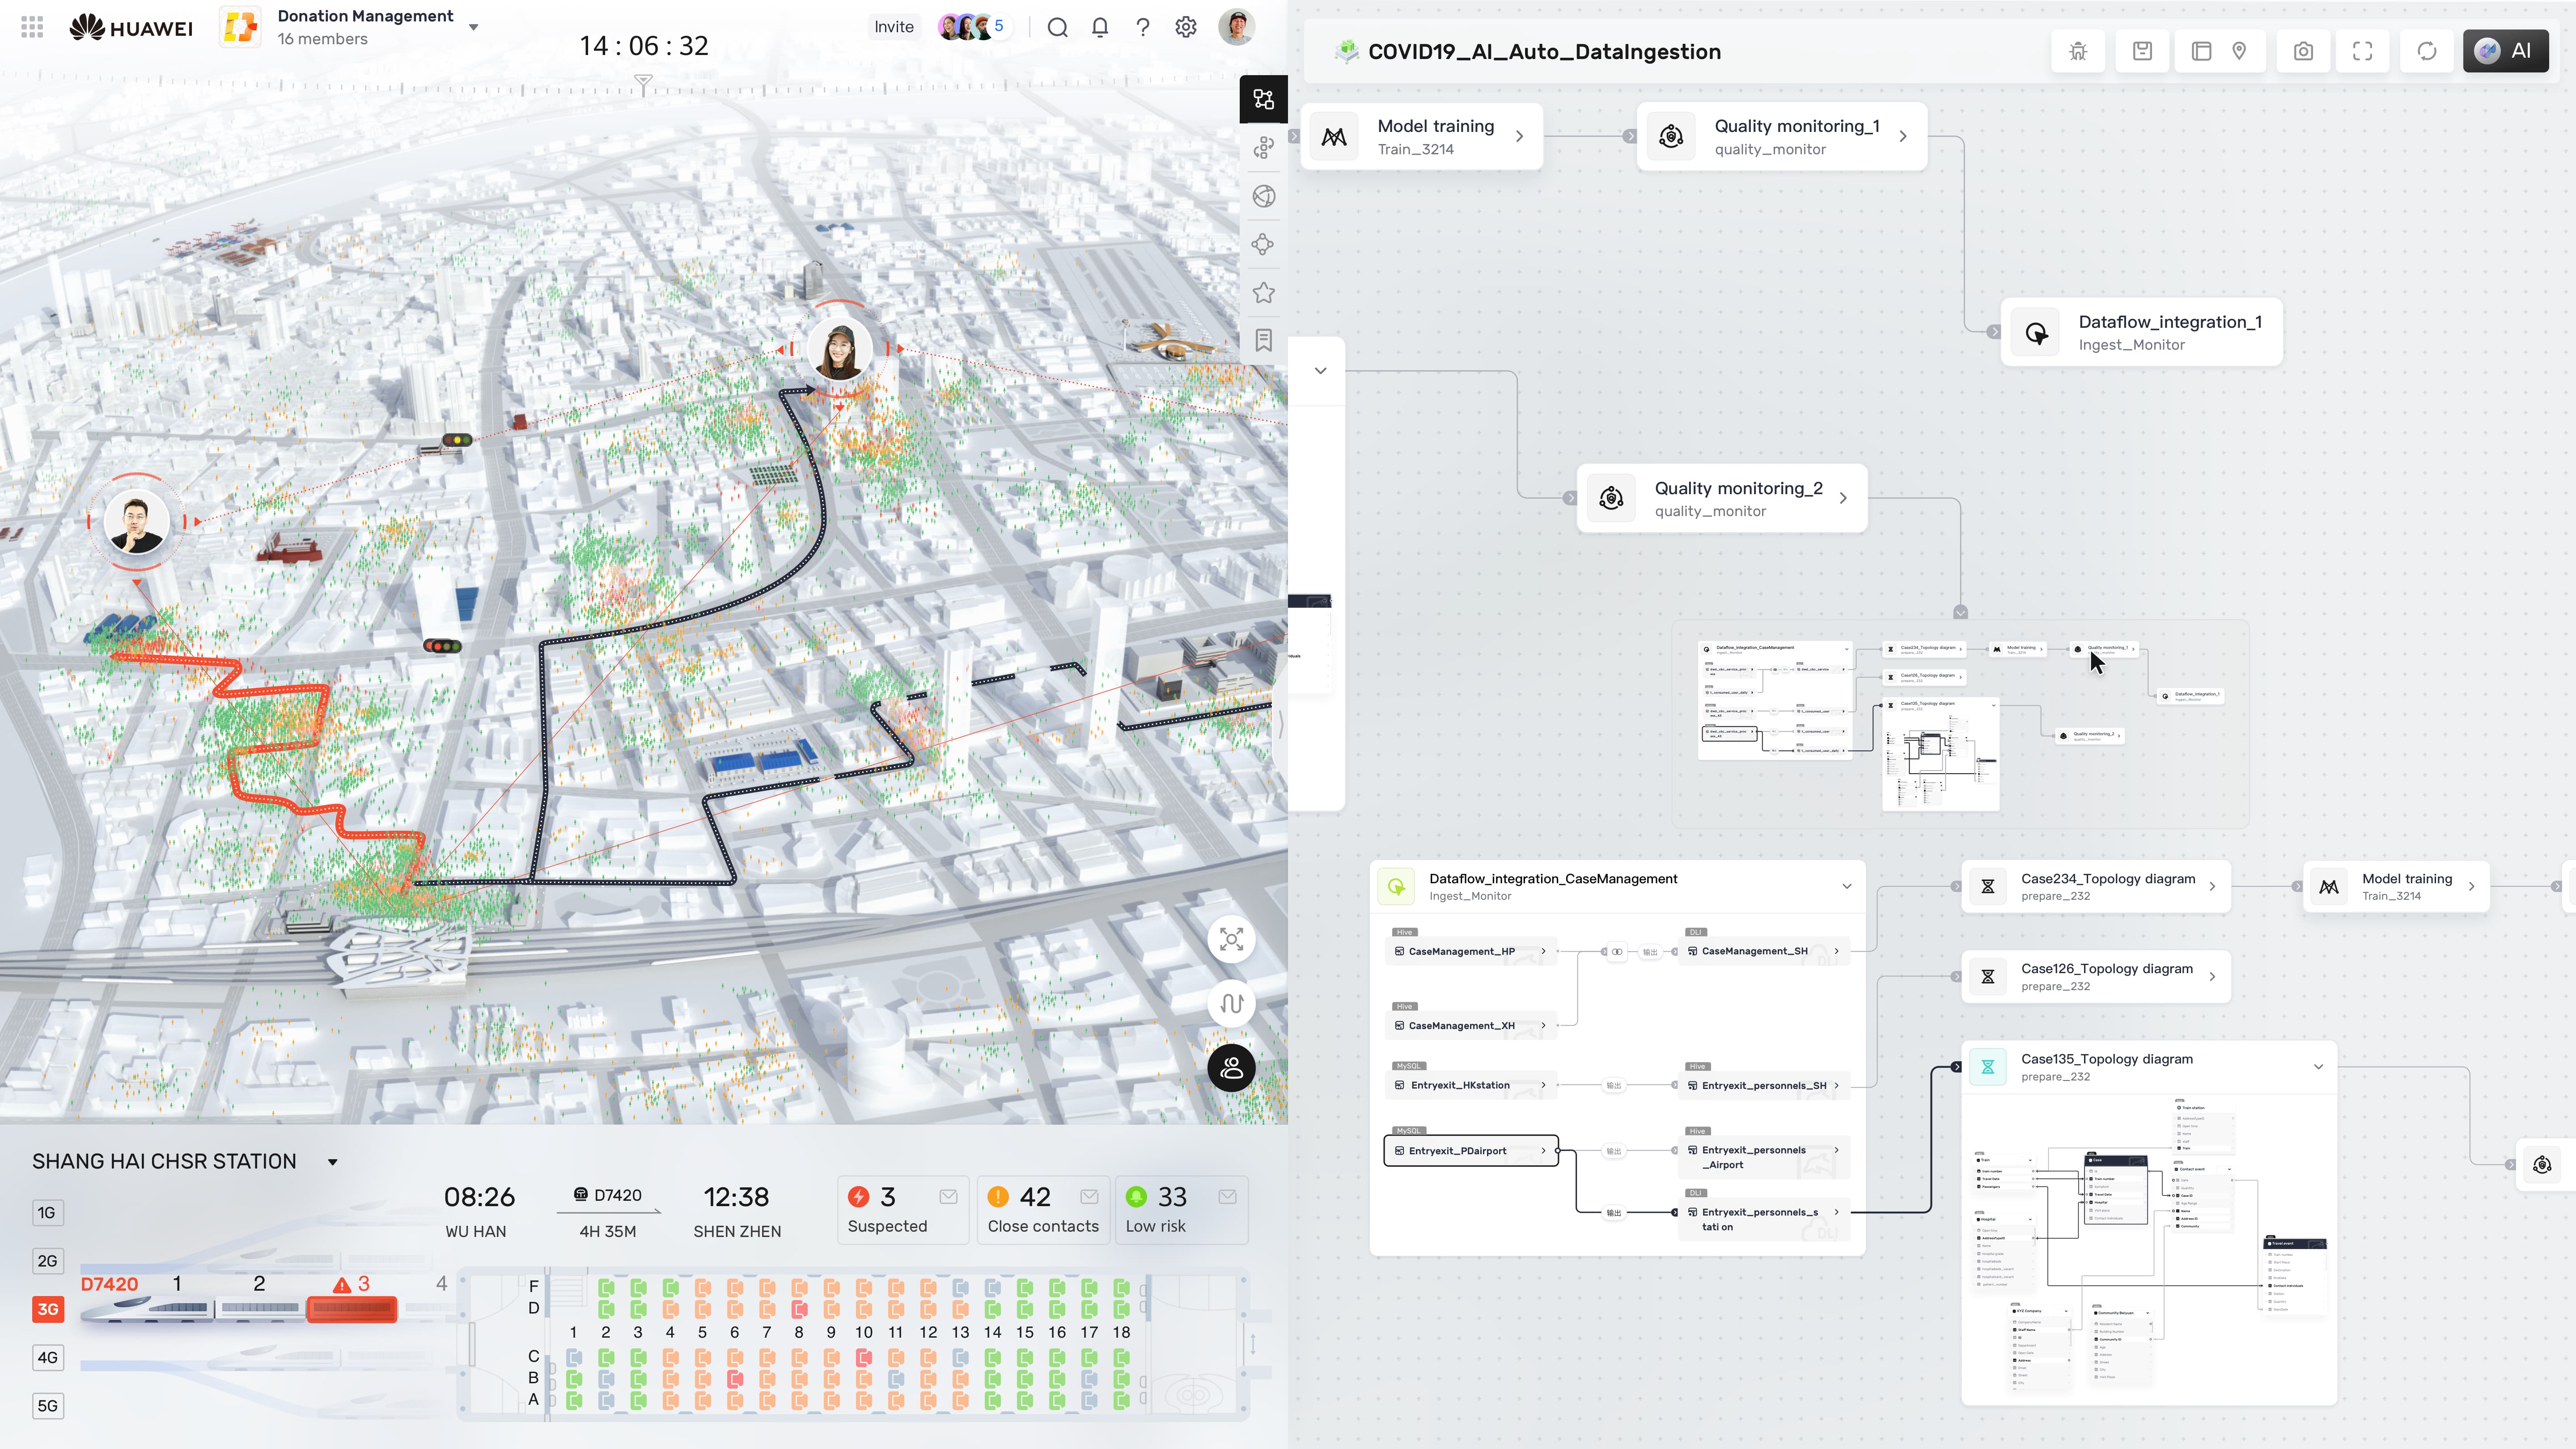This screenshot has height=1449, width=2576.
Task: Enter fullscreen with the expand frame icon
Action: coord(2363,50)
